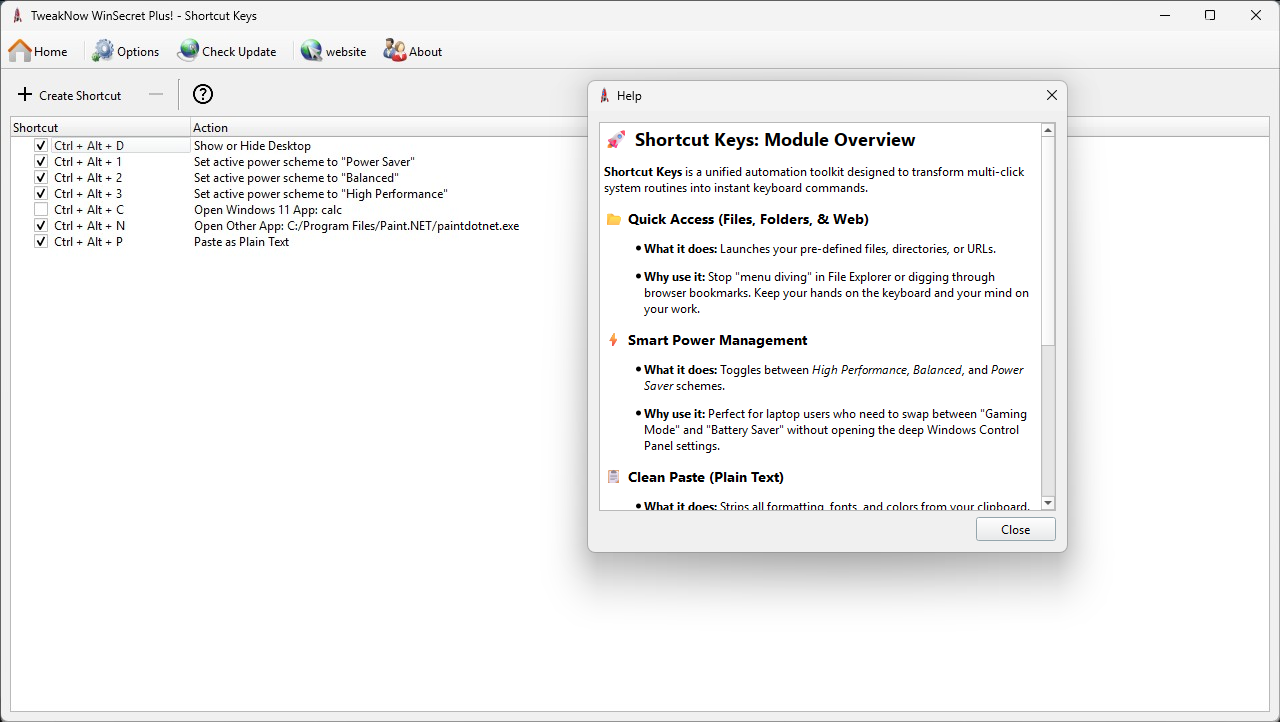Uncheck the Ctrl + Alt + D shortcut
The image size is (1280, 722).
41,146
